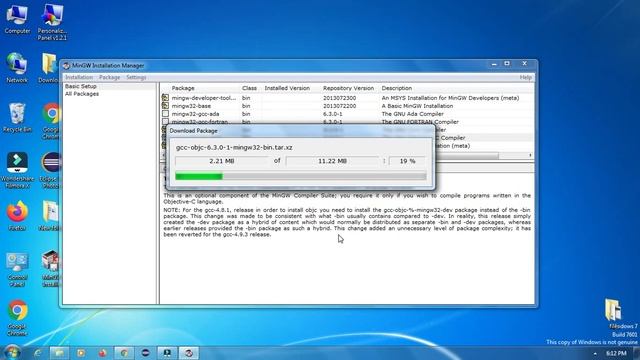Mark the mingw-developer-toolkit package checkbox
The width and height of the screenshot is (640, 360).
coord(165,98)
